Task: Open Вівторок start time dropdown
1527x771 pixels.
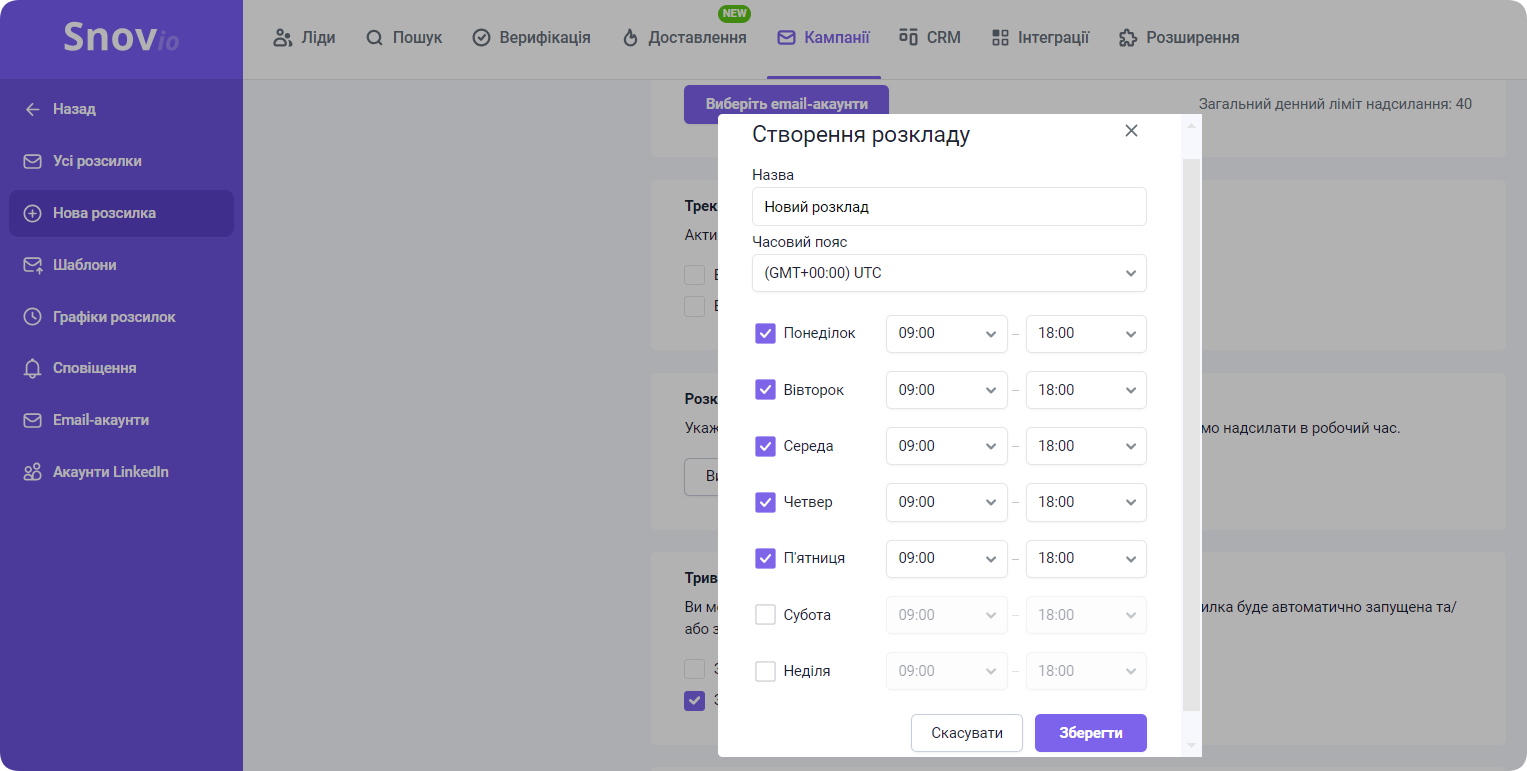Action: tap(947, 390)
